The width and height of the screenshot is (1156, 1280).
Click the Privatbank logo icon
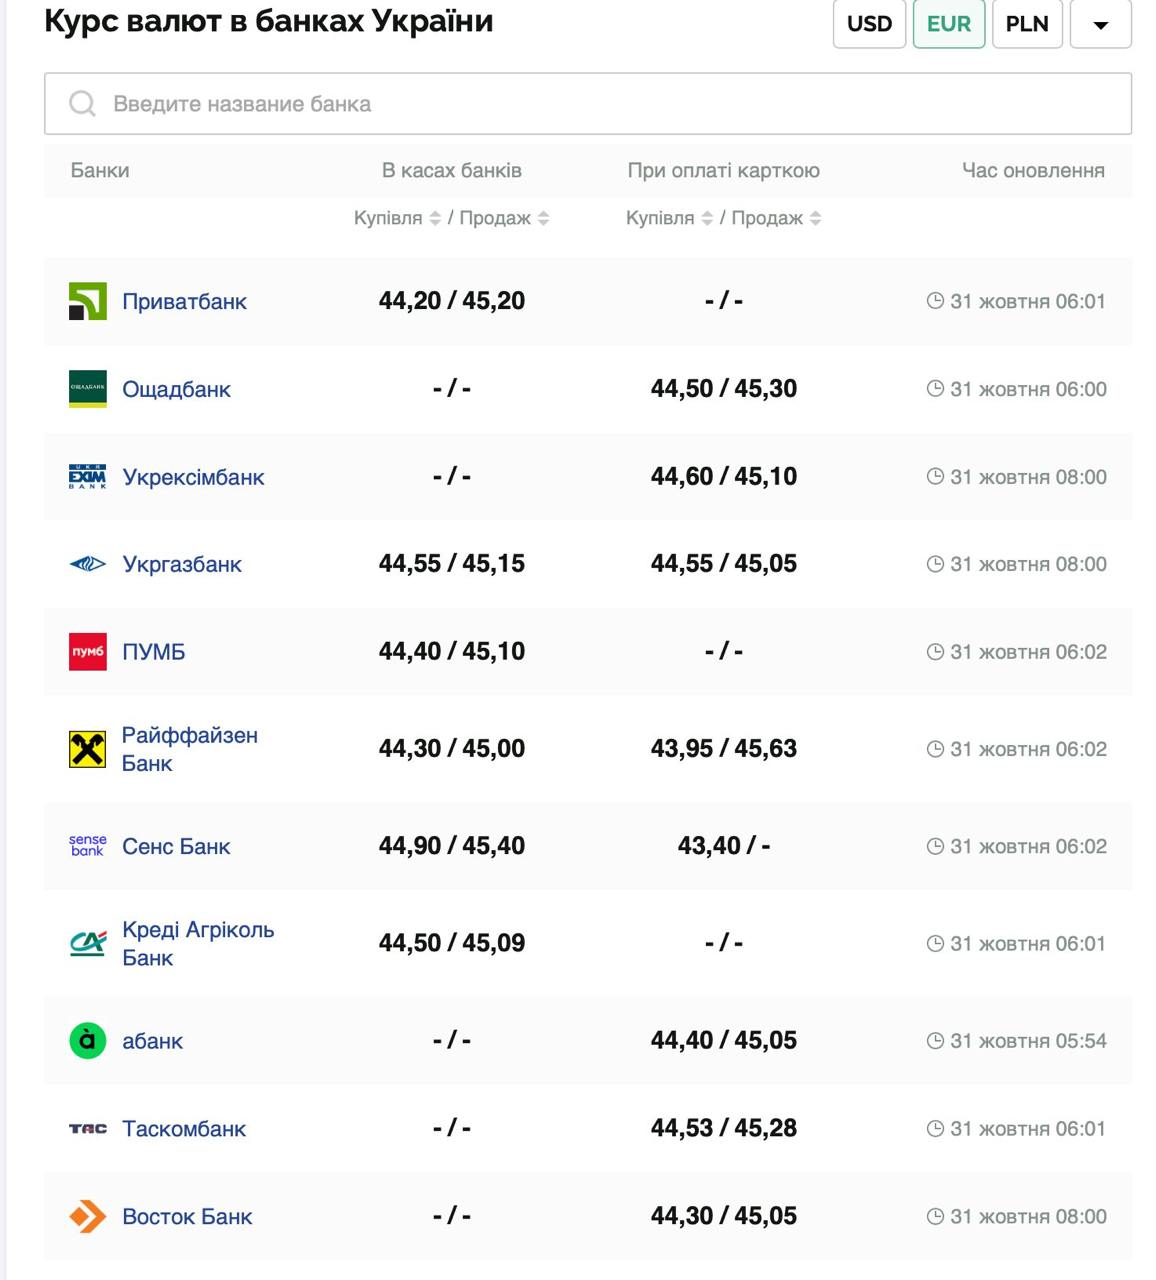[x=87, y=301]
